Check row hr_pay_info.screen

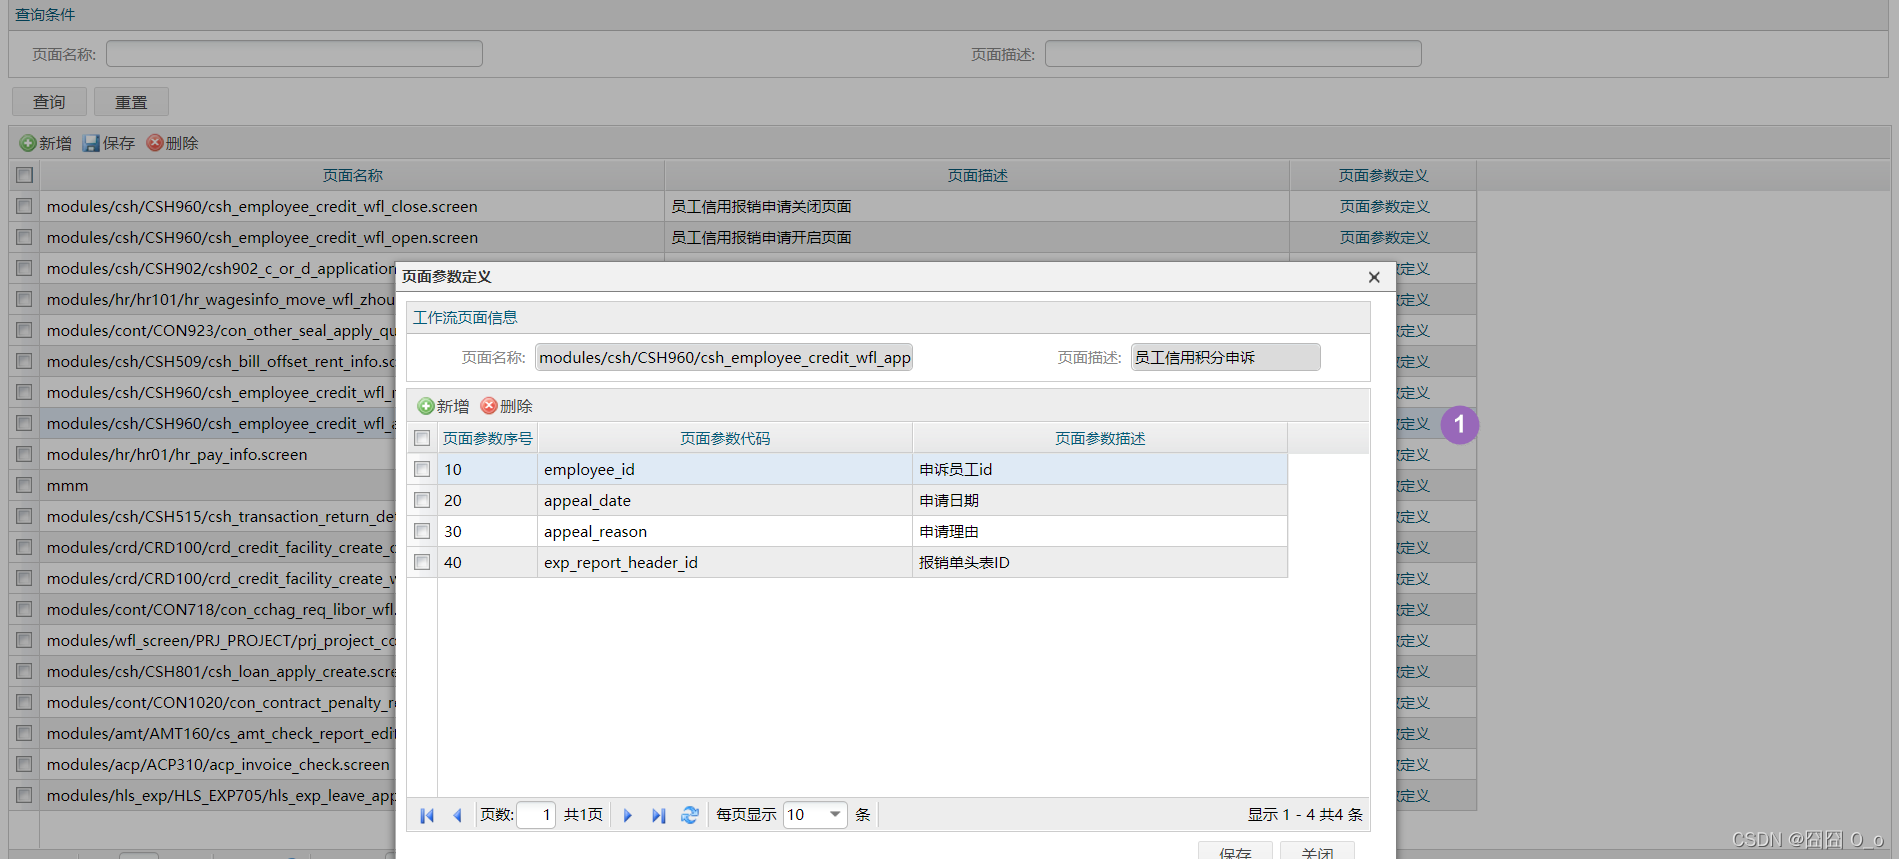click(24, 454)
